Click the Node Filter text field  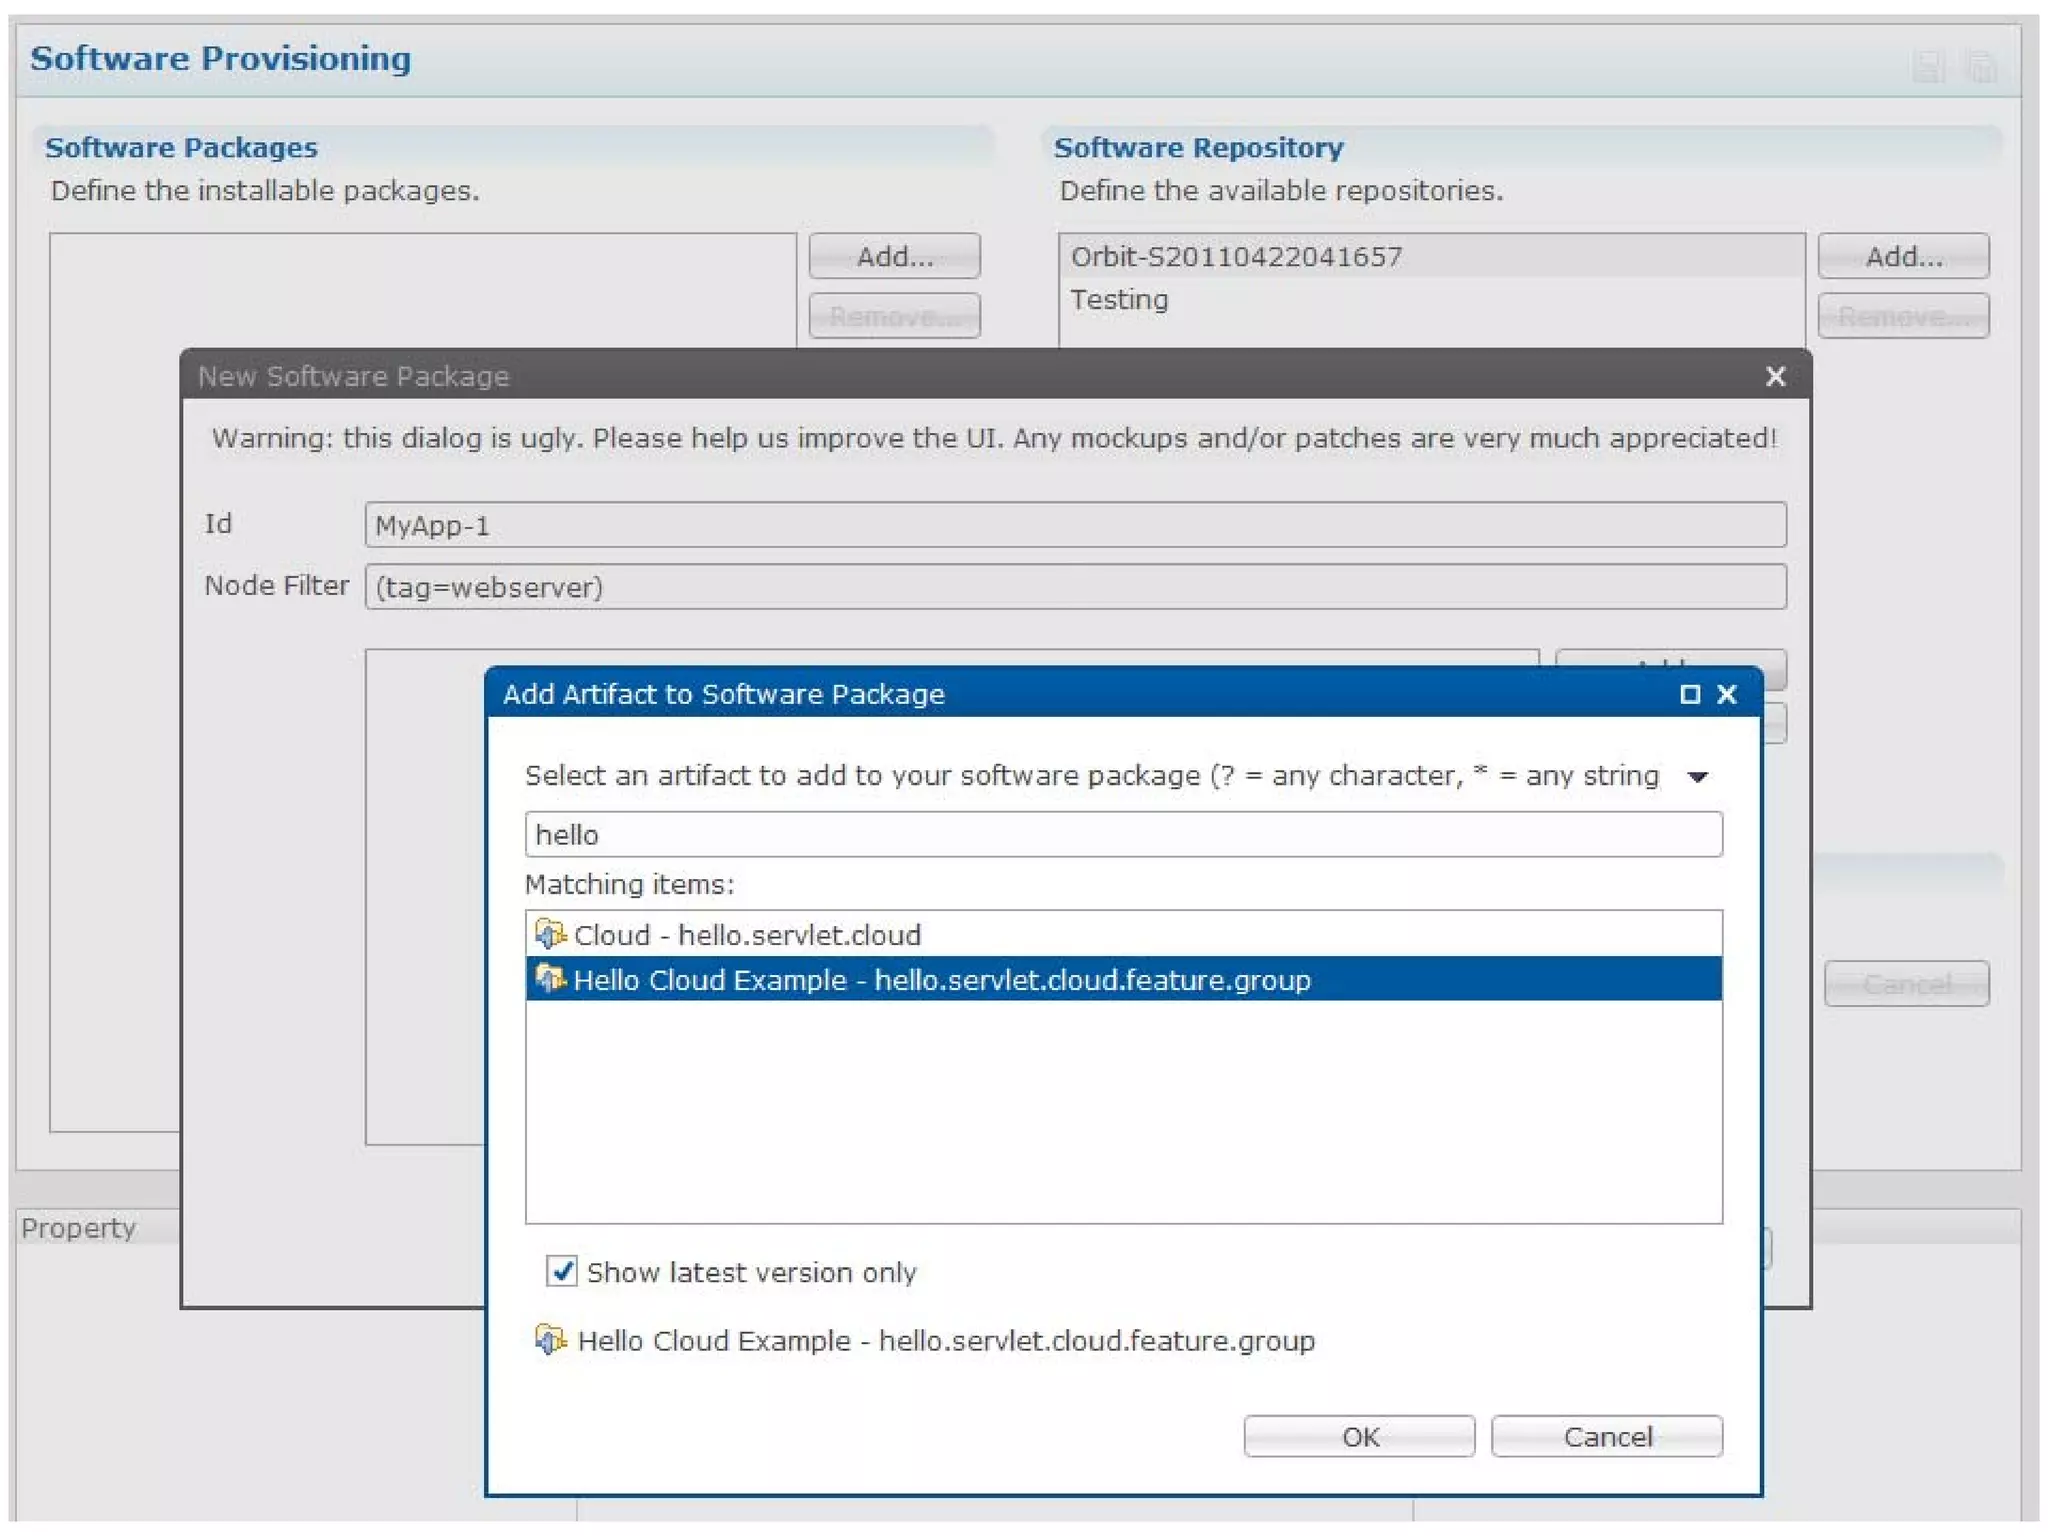coord(1074,587)
